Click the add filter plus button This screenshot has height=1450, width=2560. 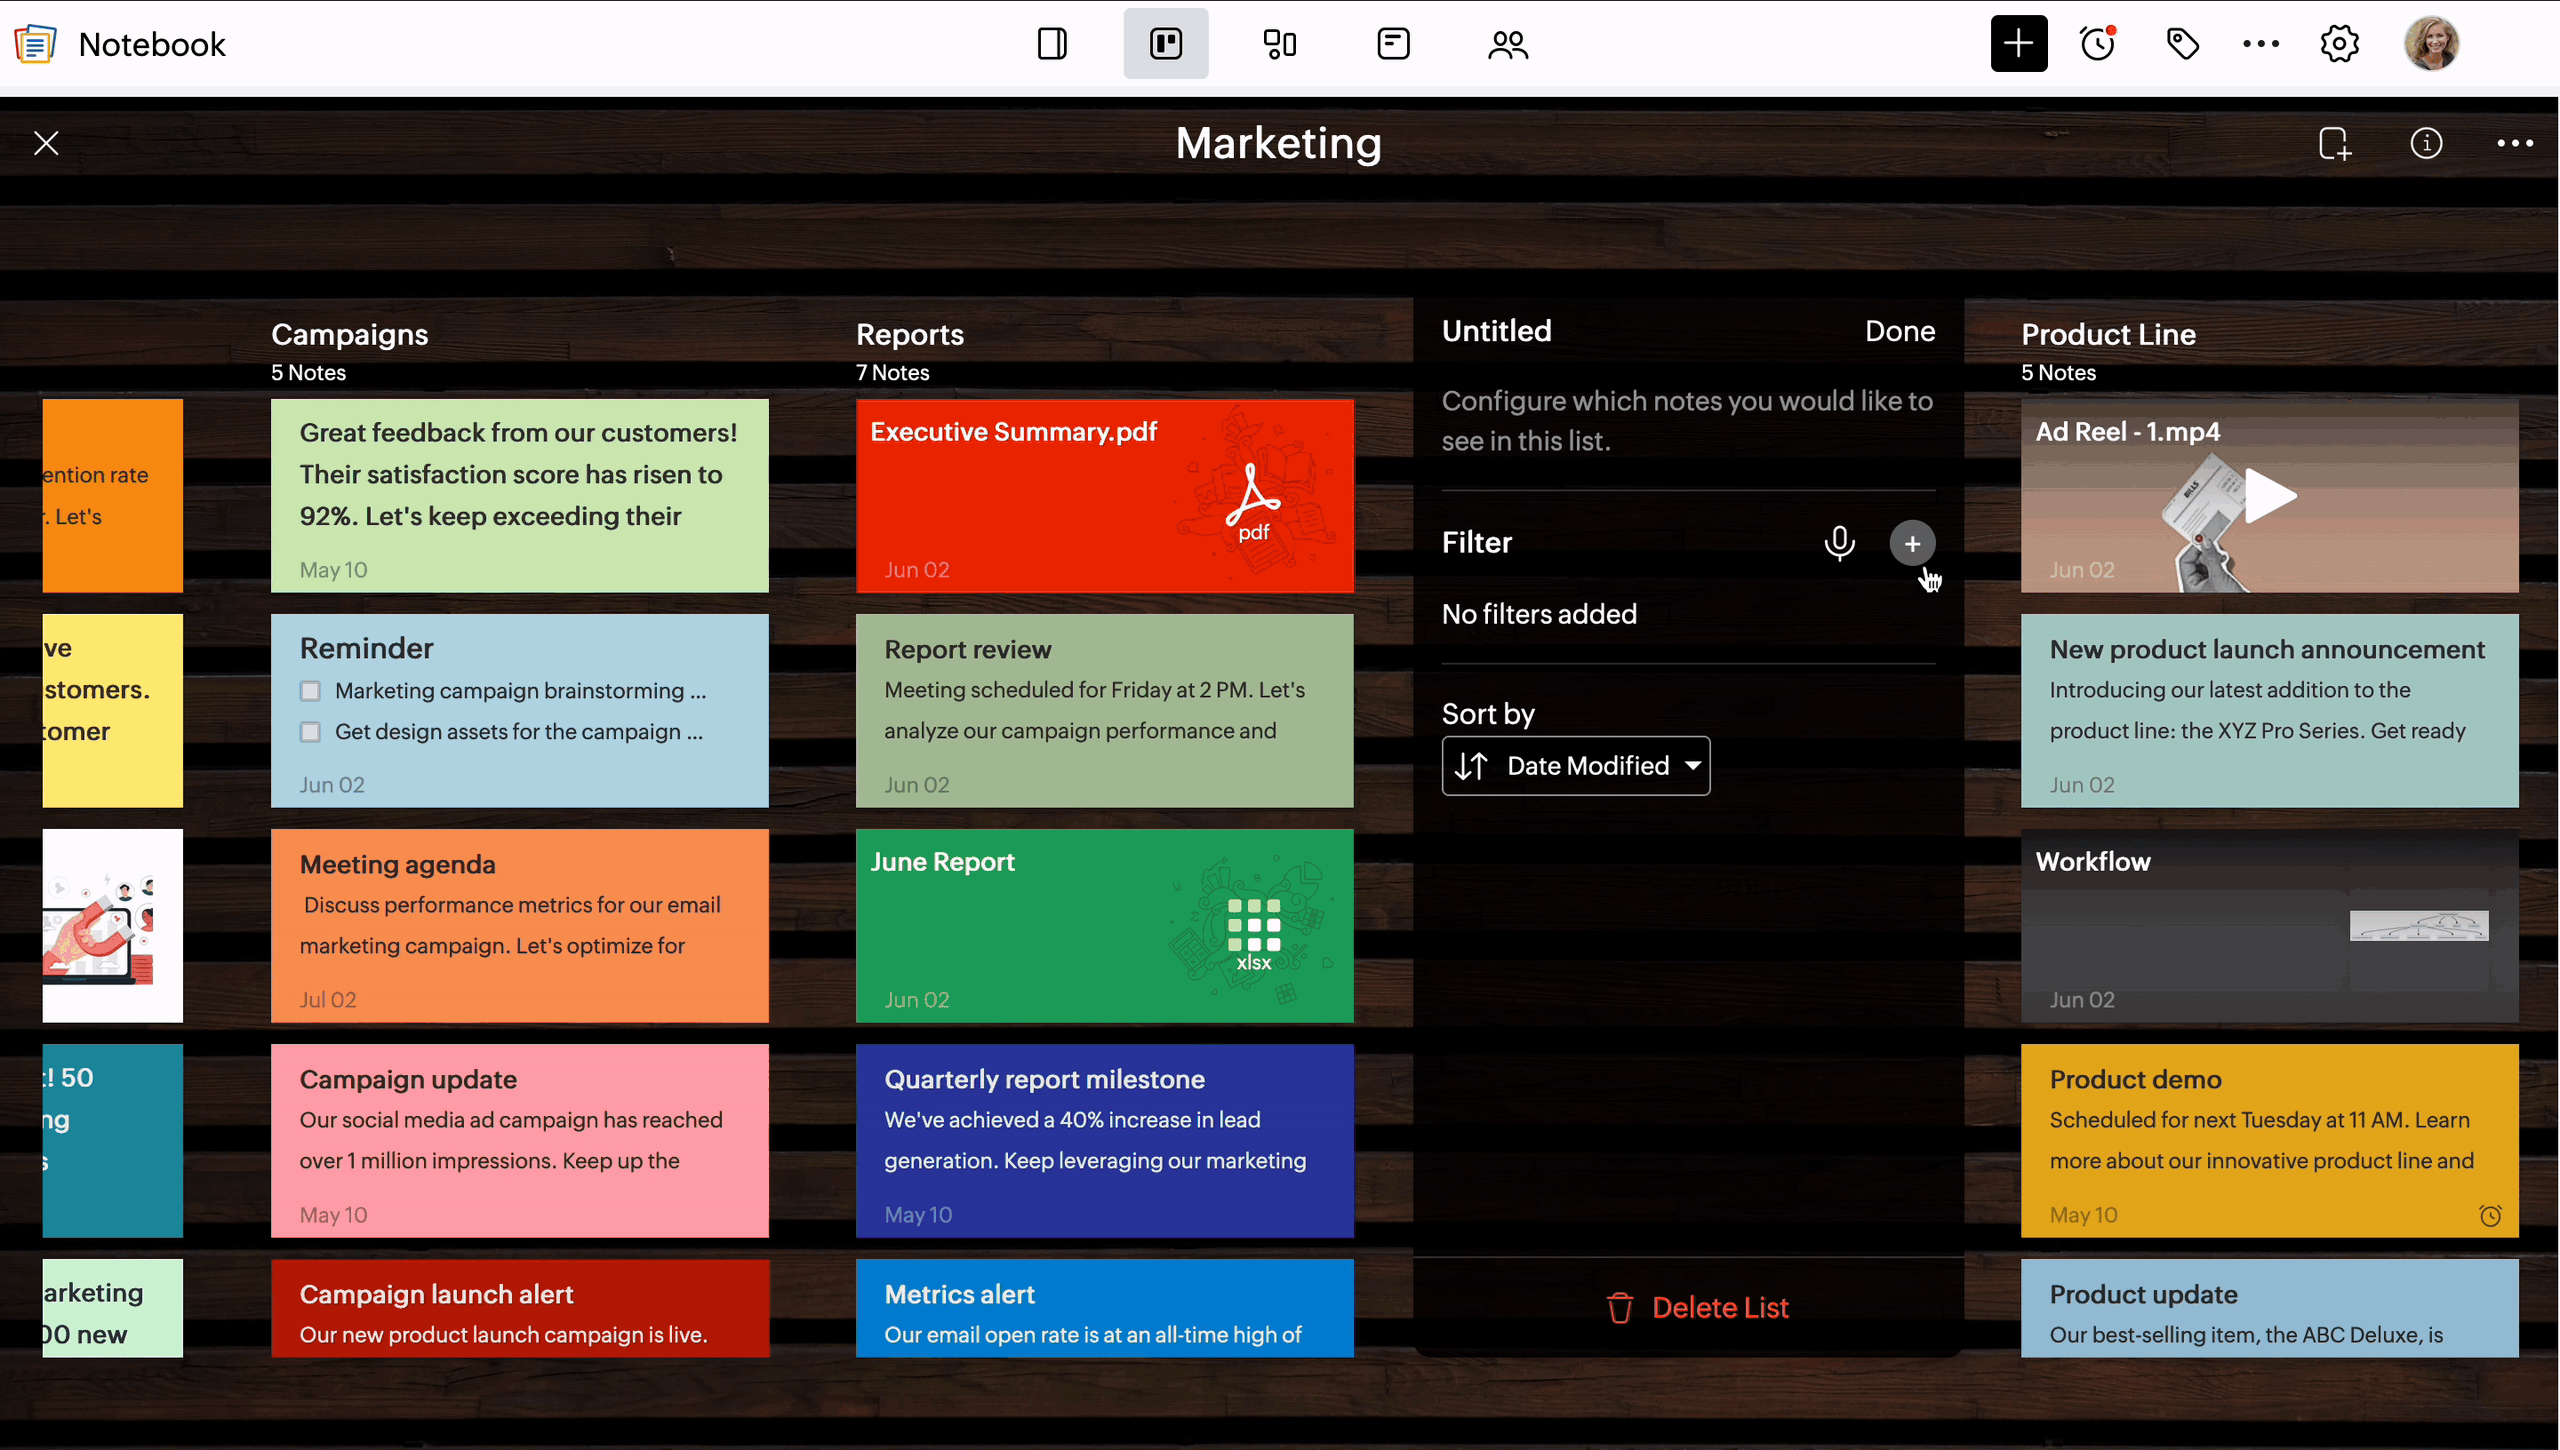[1912, 543]
